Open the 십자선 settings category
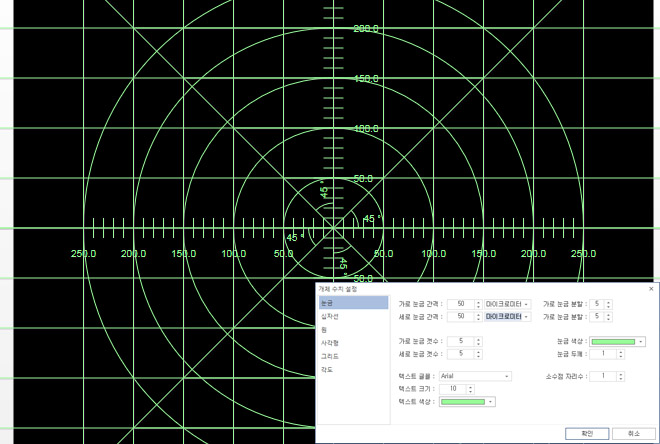The image size is (660, 444). pos(353,316)
